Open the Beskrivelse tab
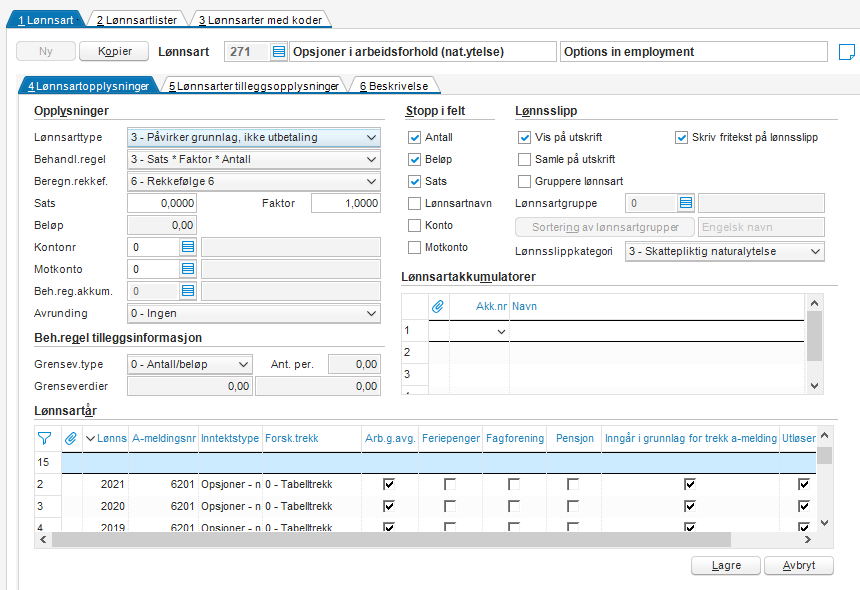860x590 pixels. 394,86
